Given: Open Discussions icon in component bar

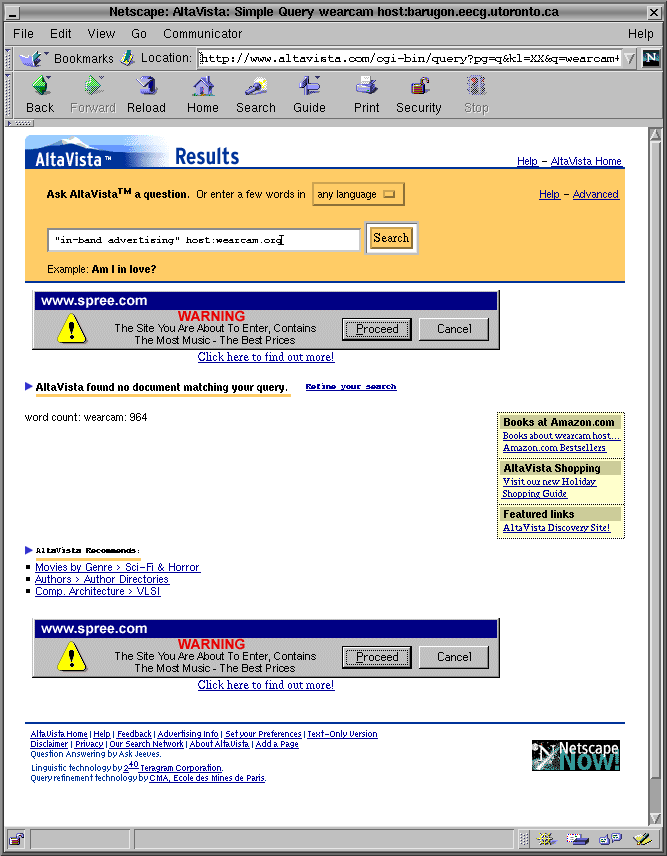Looking at the screenshot, I should click(611, 839).
